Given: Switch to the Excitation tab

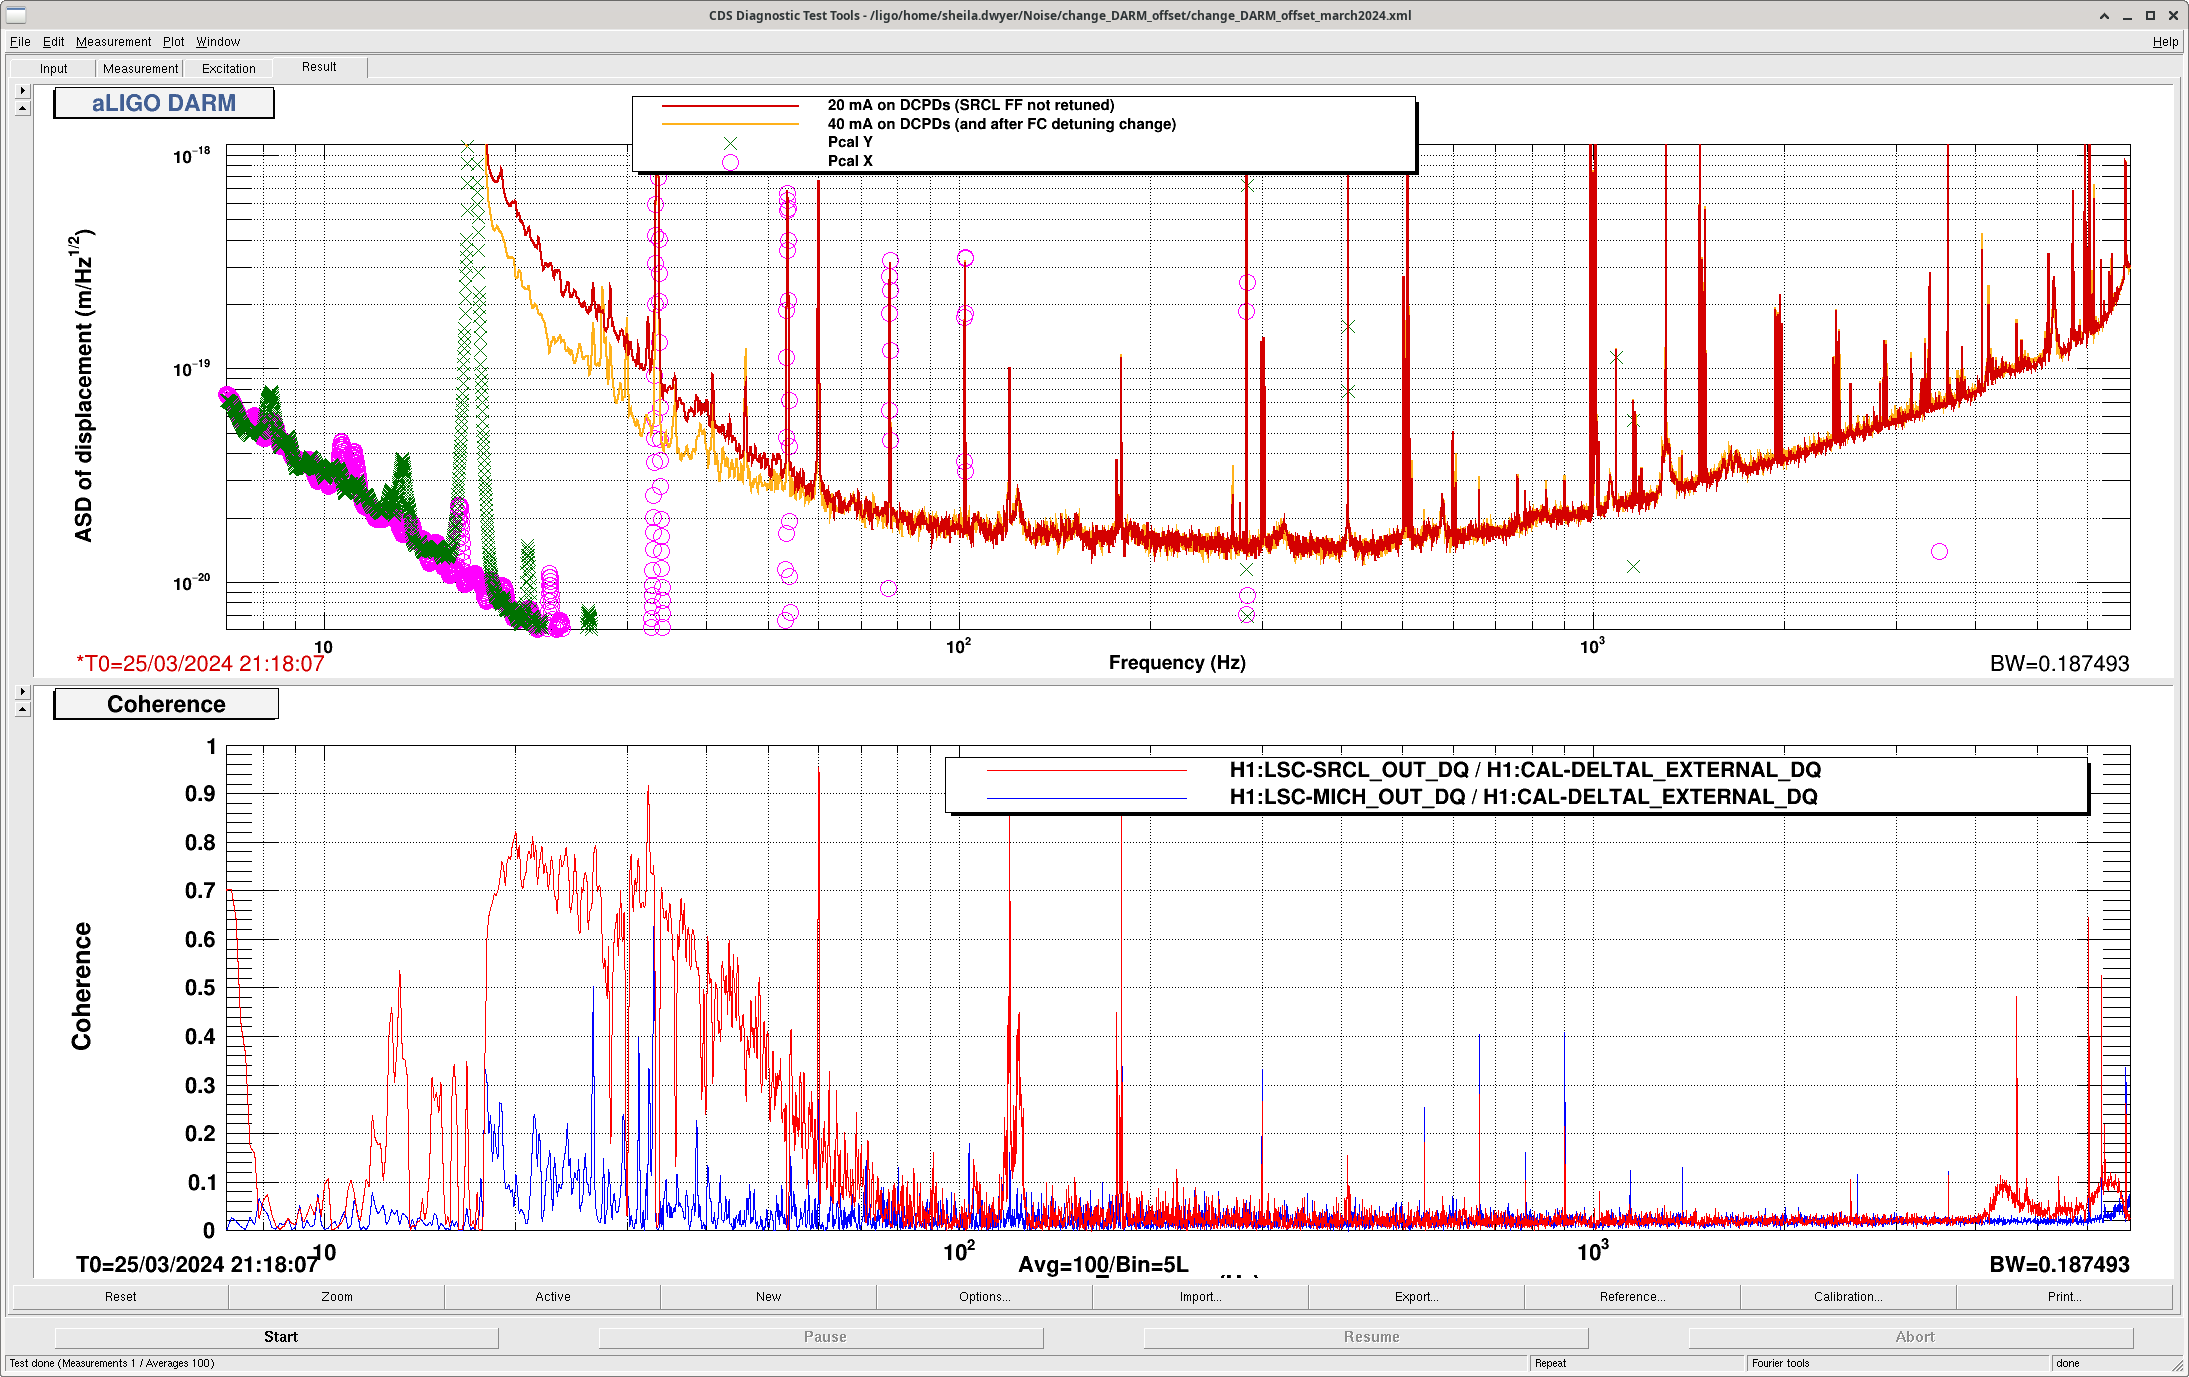Looking at the screenshot, I should [x=228, y=69].
